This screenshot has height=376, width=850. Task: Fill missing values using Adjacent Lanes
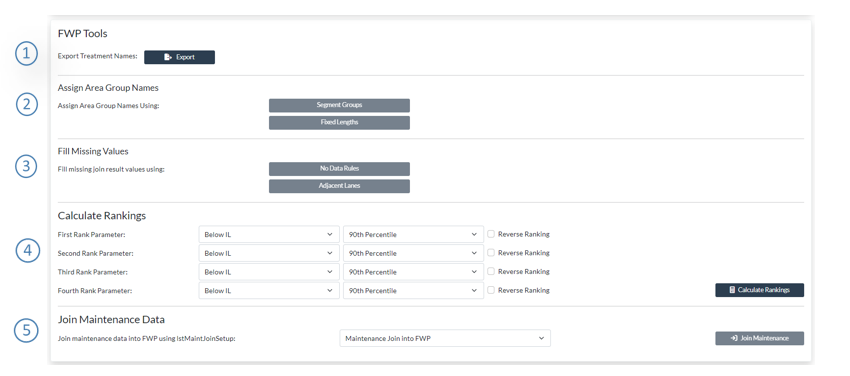tap(339, 186)
